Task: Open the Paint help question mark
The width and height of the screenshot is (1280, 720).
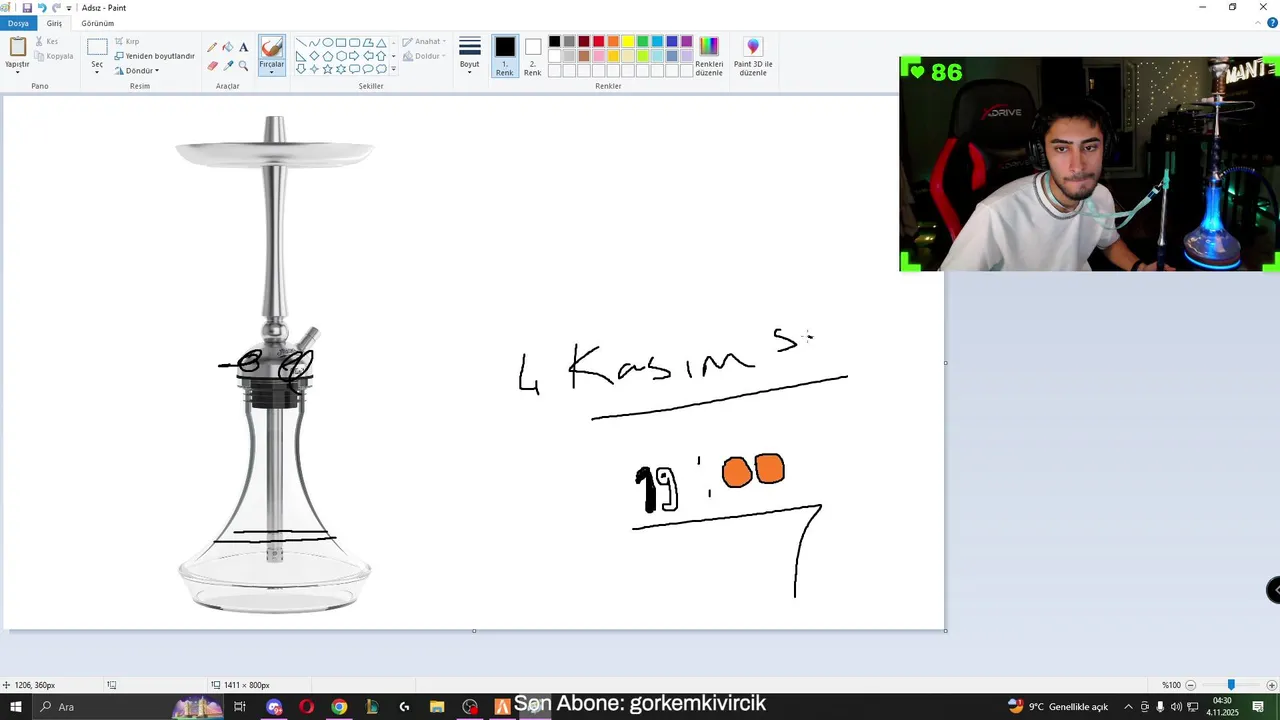Action: click(1272, 23)
